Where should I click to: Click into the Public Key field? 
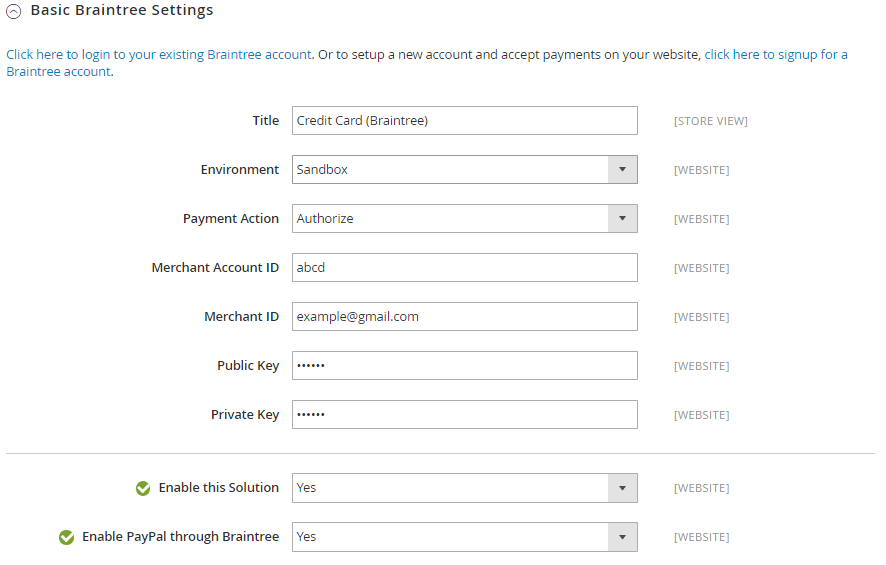pos(464,366)
